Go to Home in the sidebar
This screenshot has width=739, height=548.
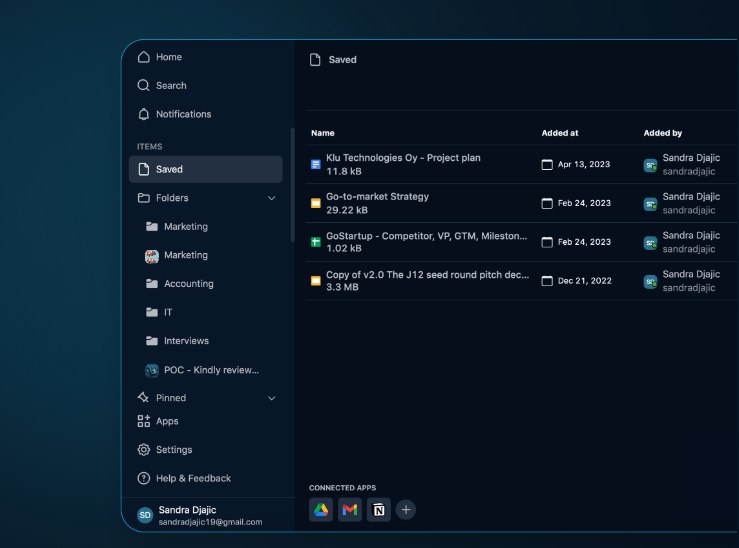click(168, 57)
